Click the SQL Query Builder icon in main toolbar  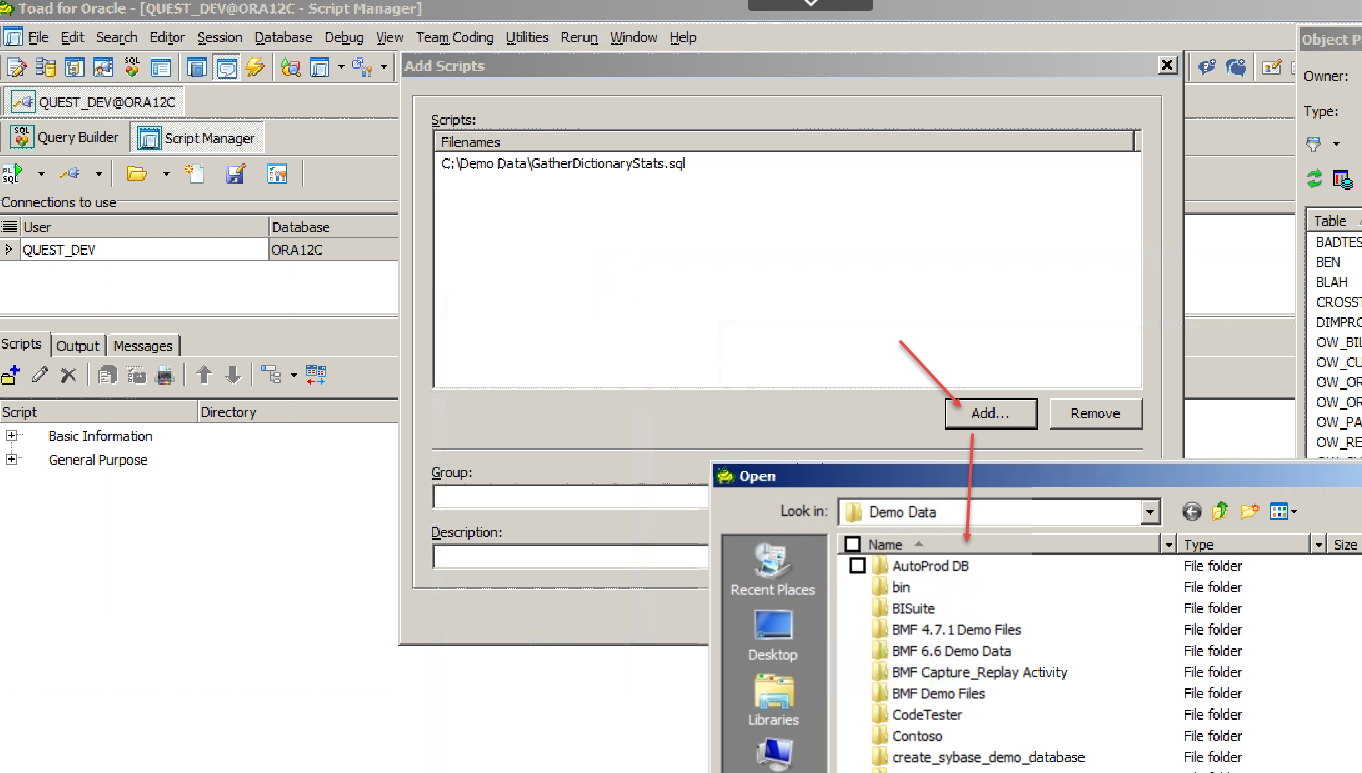tap(132, 67)
